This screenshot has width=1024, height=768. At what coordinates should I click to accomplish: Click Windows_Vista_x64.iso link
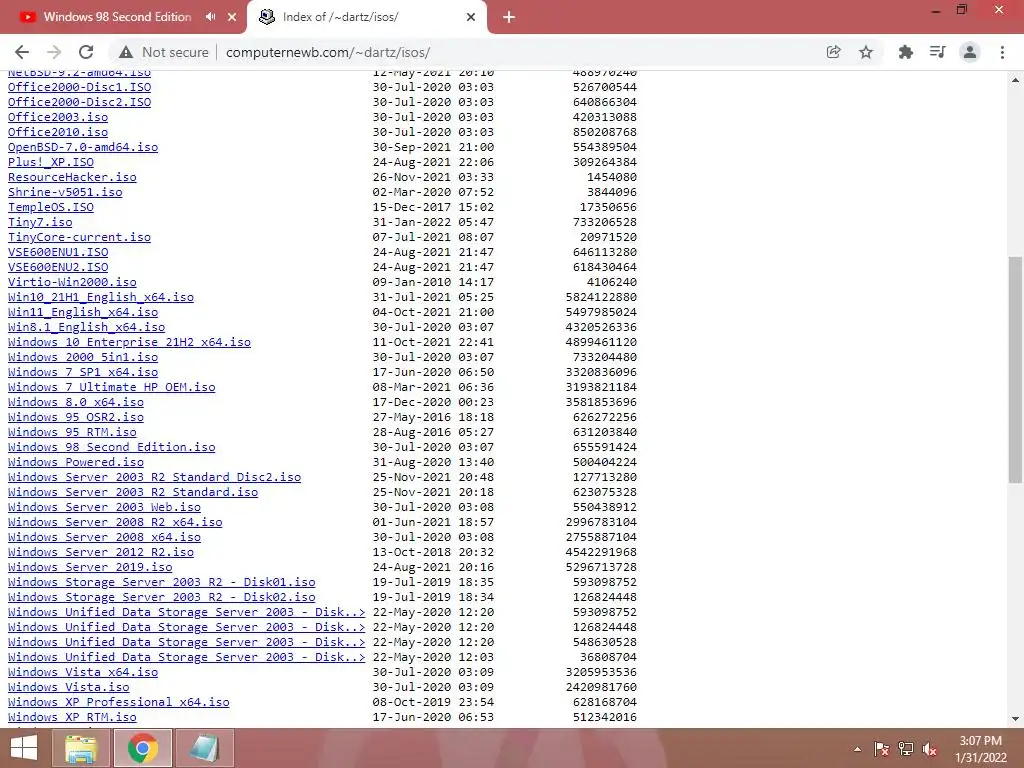point(83,672)
